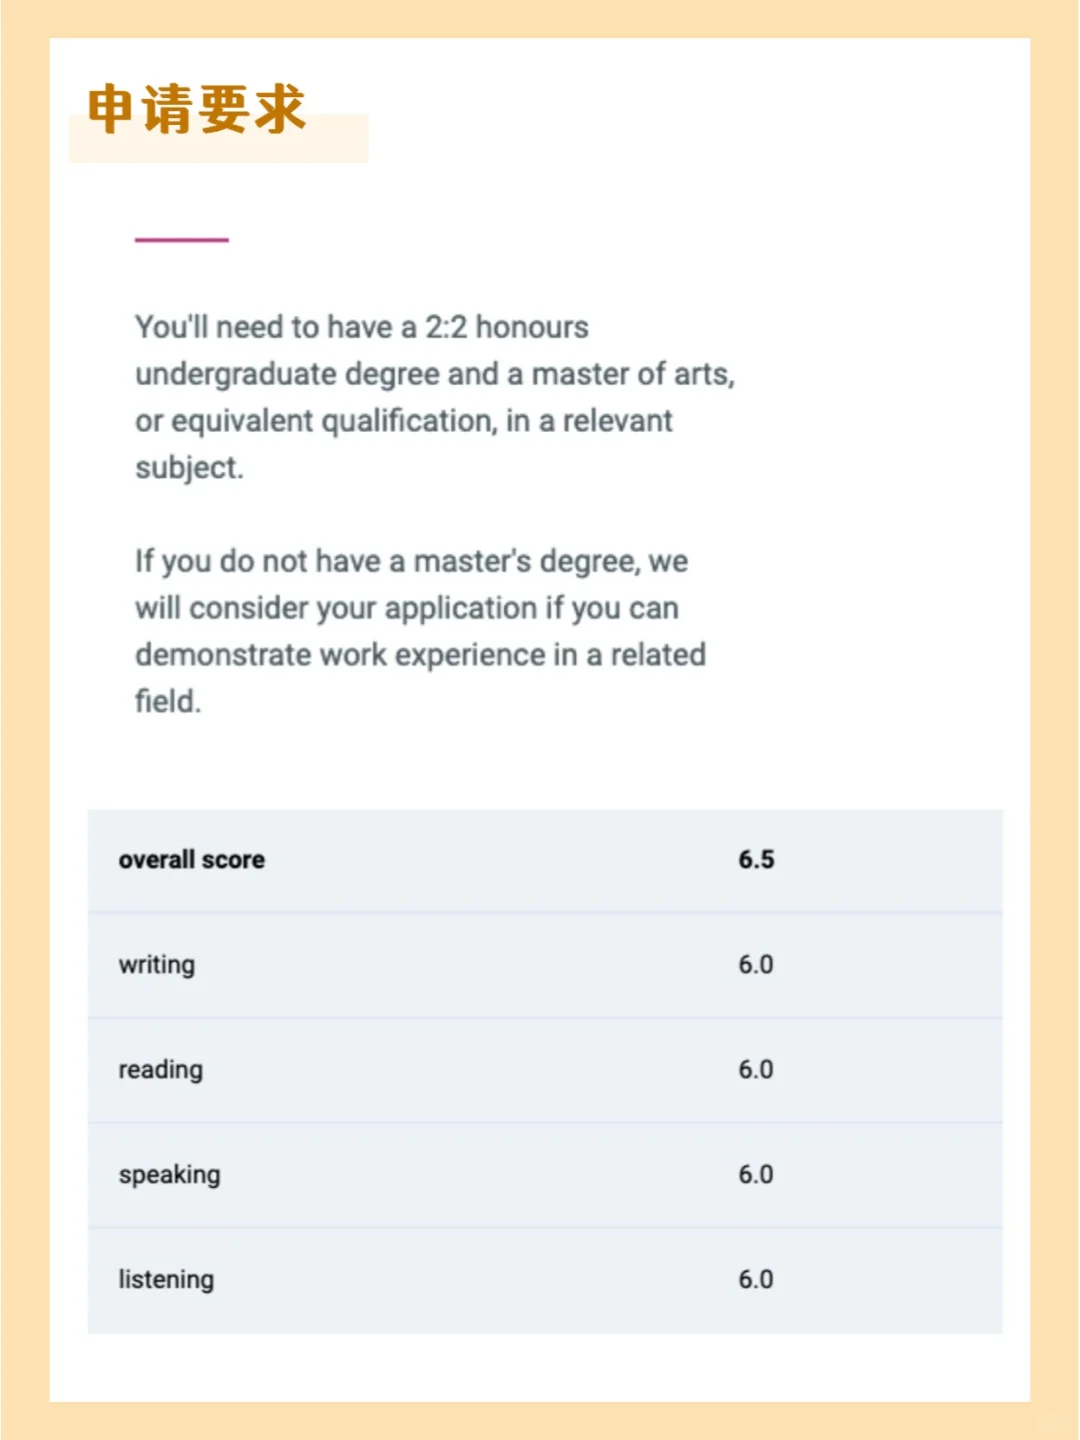The image size is (1080, 1440).
Task: Click the text '2:2 honours'
Action: click(507, 327)
